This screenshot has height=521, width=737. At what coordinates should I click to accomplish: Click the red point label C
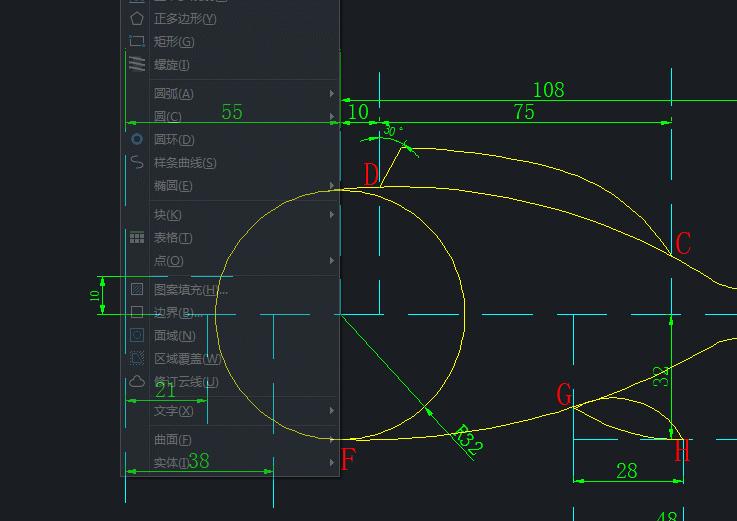683,243
